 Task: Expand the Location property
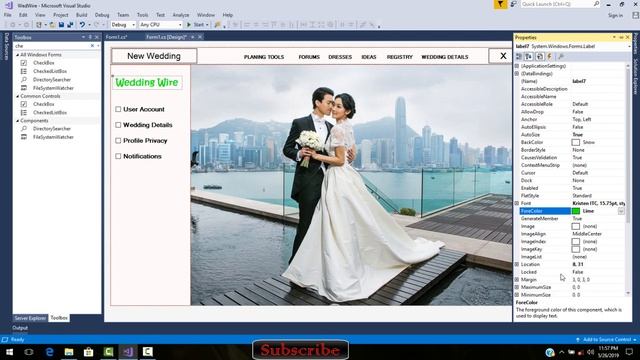click(x=517, y=264)
